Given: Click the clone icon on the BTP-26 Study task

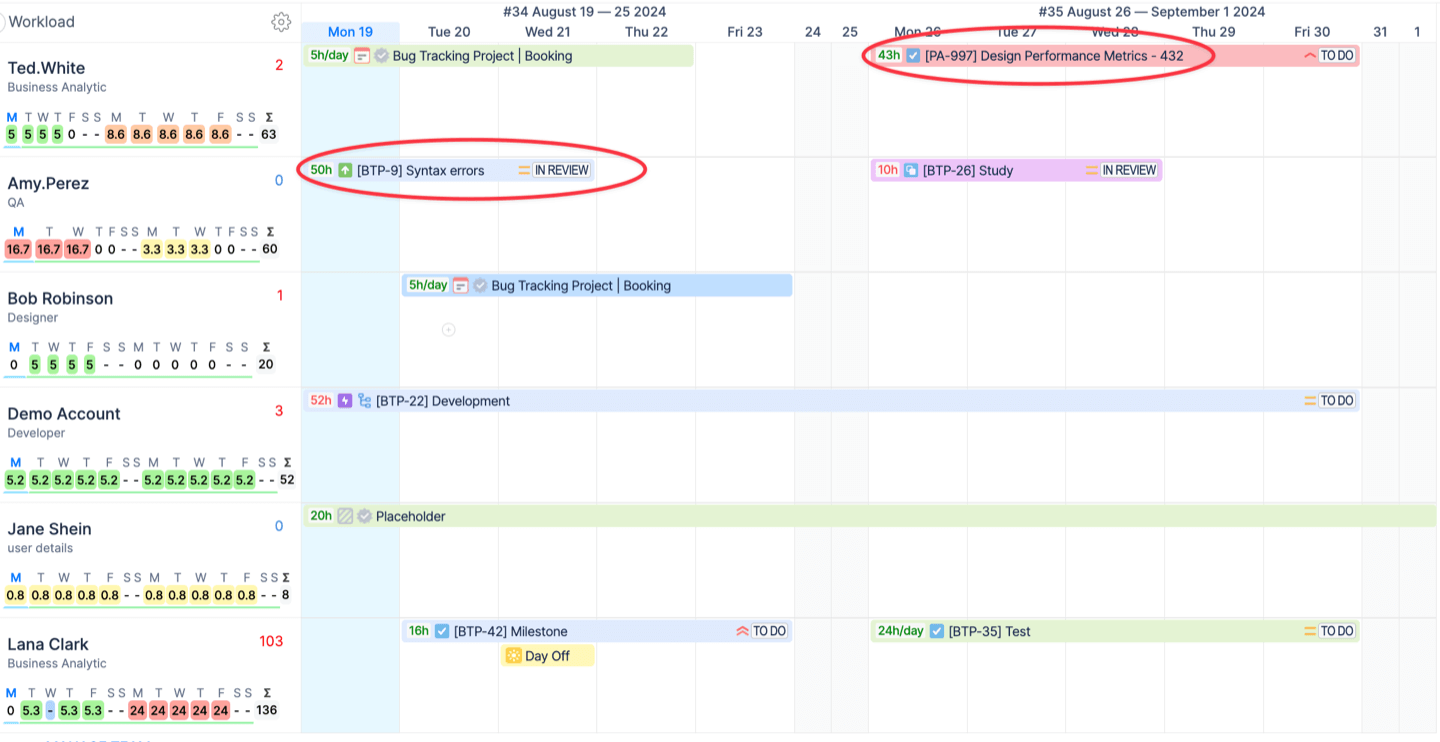Looking at the screenshot, I should click(x=913, y=170).
